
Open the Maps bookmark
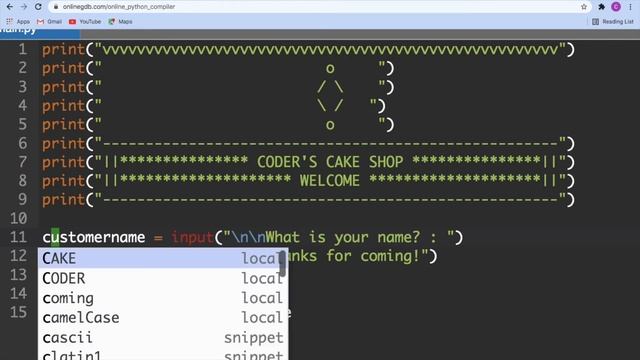[x=120, y=22]
